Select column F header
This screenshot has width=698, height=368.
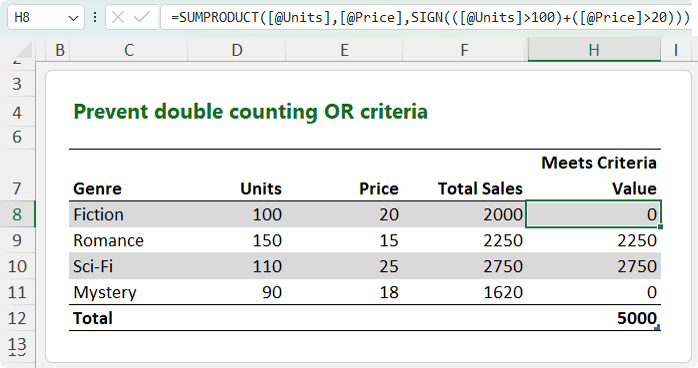coord(464,50)
